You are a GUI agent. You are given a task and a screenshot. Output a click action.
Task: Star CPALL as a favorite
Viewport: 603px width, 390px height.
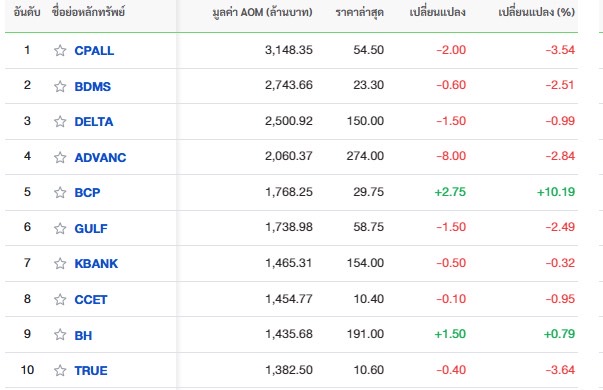pos(60,50)
